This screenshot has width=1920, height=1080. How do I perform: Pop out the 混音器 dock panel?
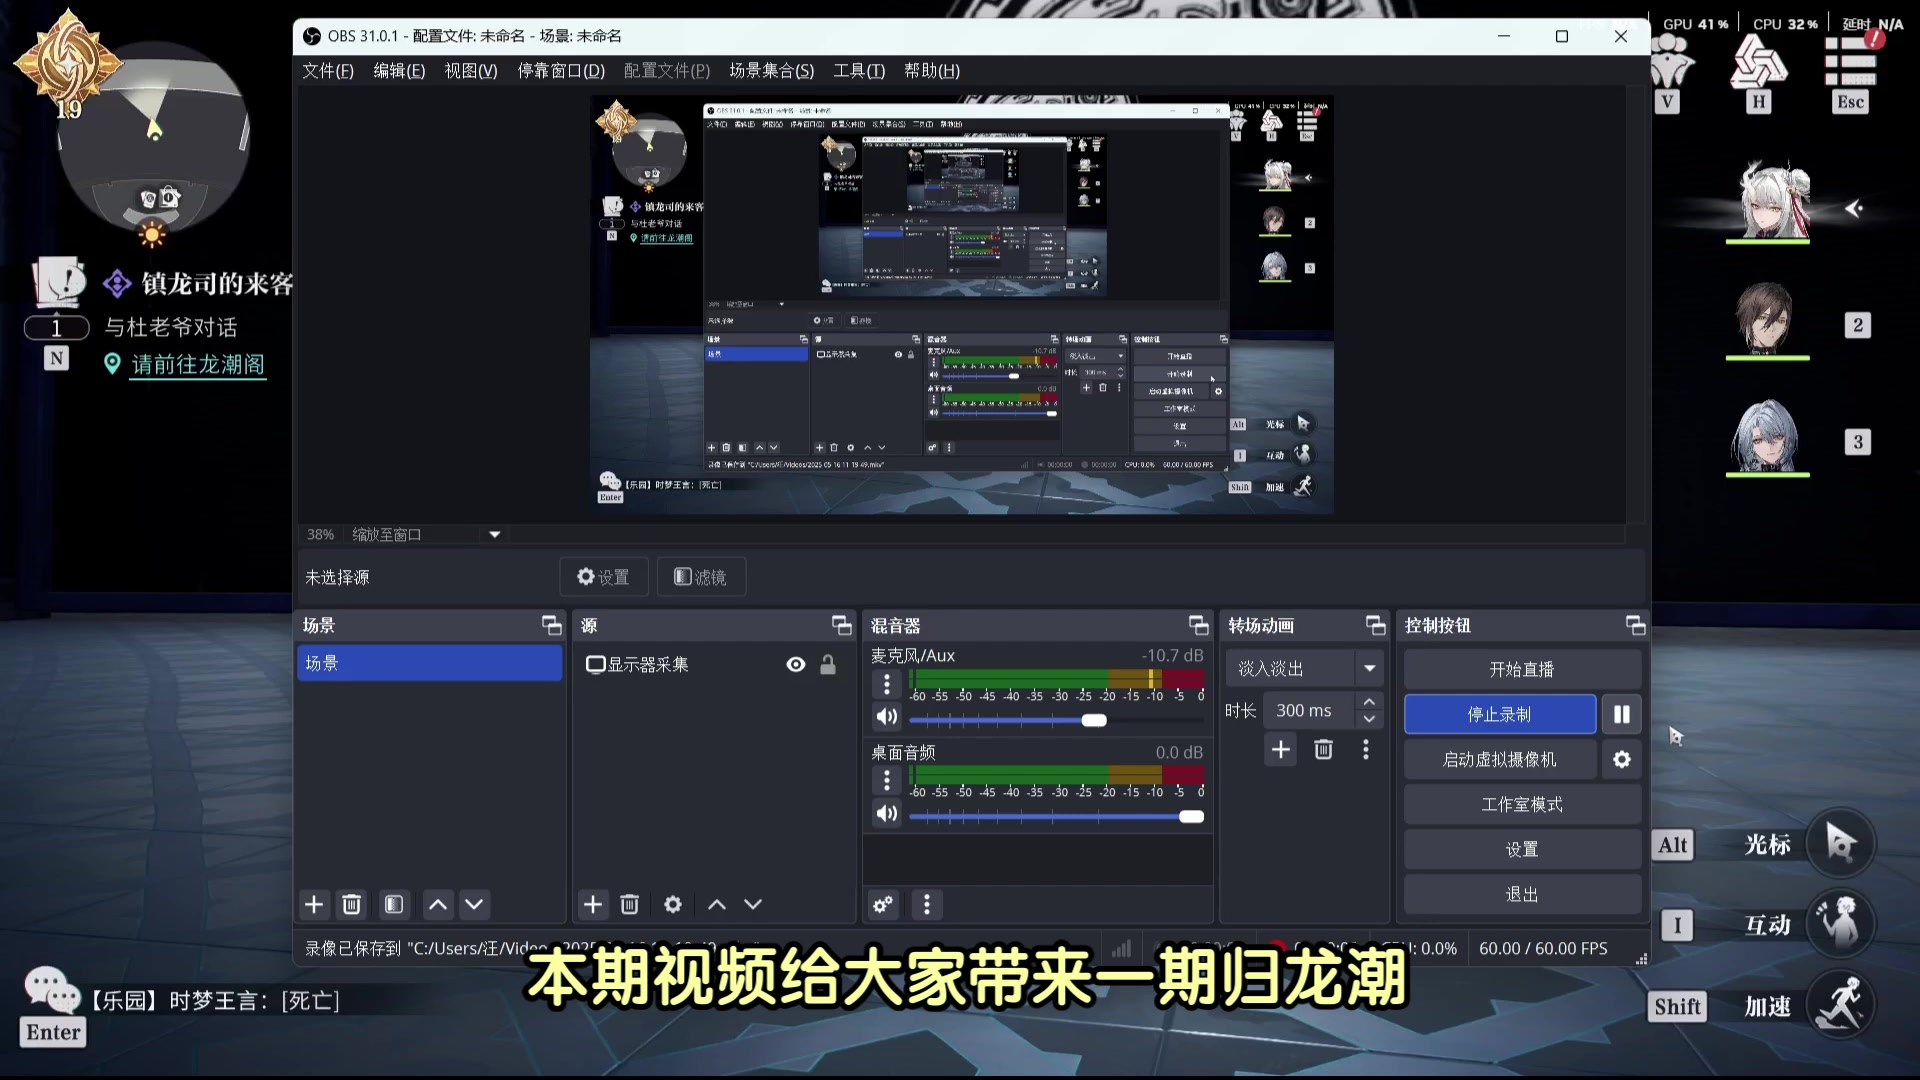click(1199, 626)
